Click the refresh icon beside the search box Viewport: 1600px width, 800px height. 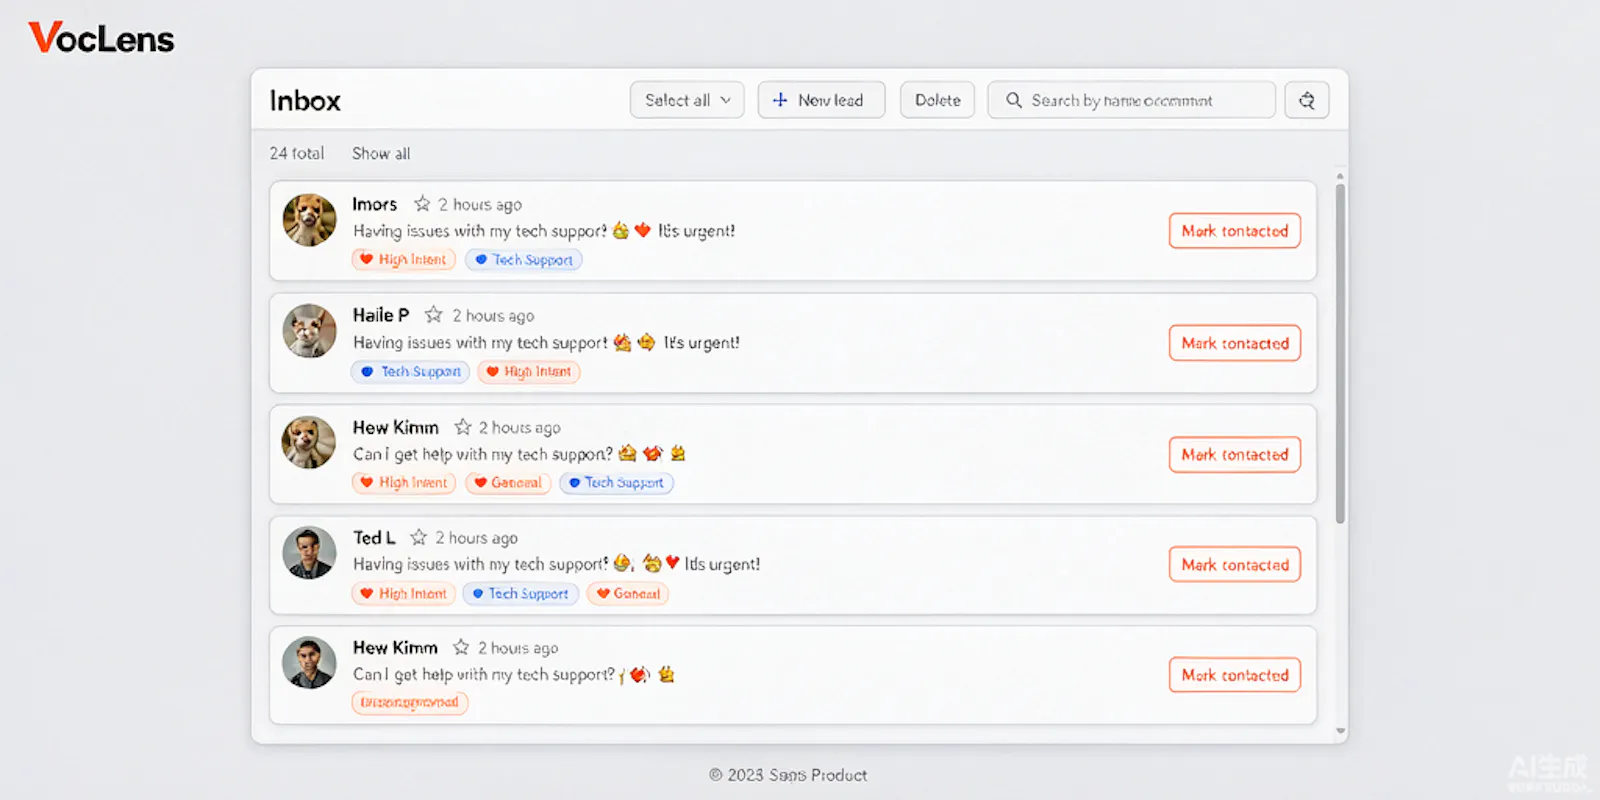coord(1307,100)
